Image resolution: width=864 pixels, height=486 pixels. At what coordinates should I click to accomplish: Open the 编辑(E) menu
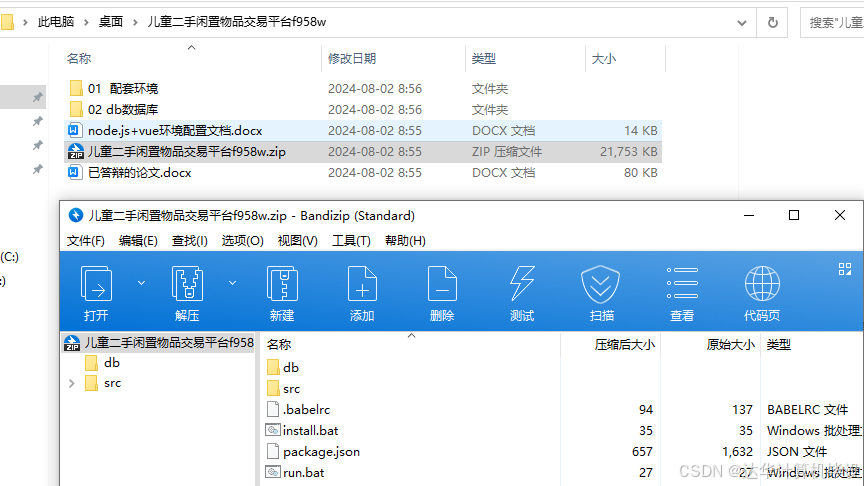click(138, 241)
